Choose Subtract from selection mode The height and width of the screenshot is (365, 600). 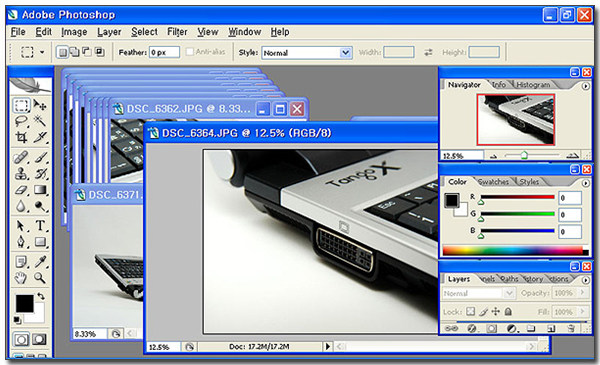87,52
